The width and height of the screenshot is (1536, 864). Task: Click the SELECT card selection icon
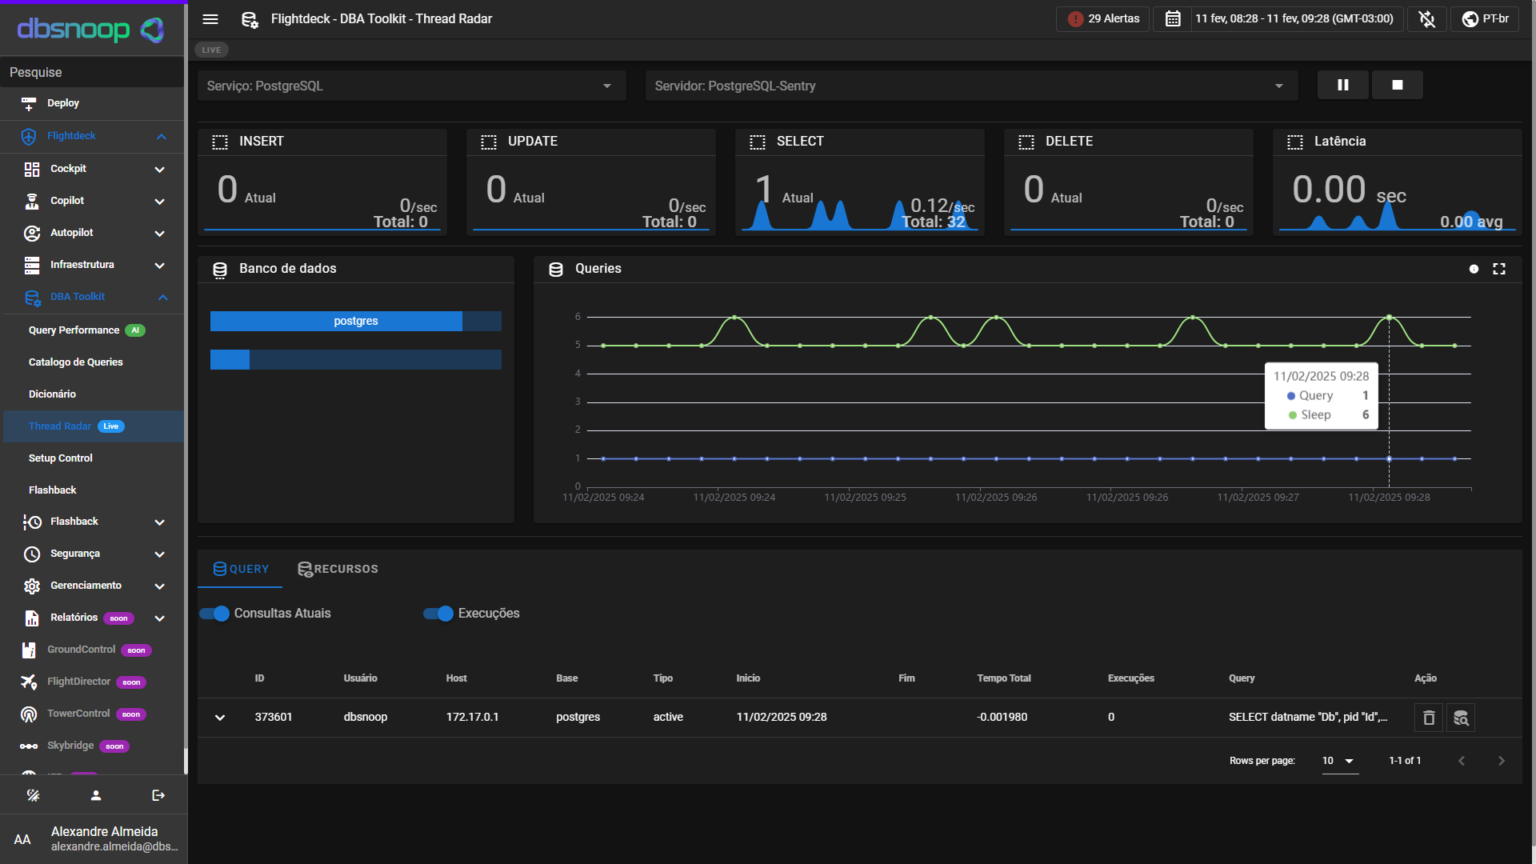[x=757, y=142]
